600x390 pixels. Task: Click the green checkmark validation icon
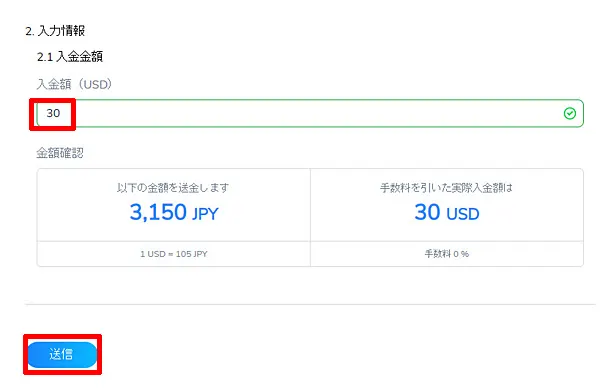[x=570, y=113]
